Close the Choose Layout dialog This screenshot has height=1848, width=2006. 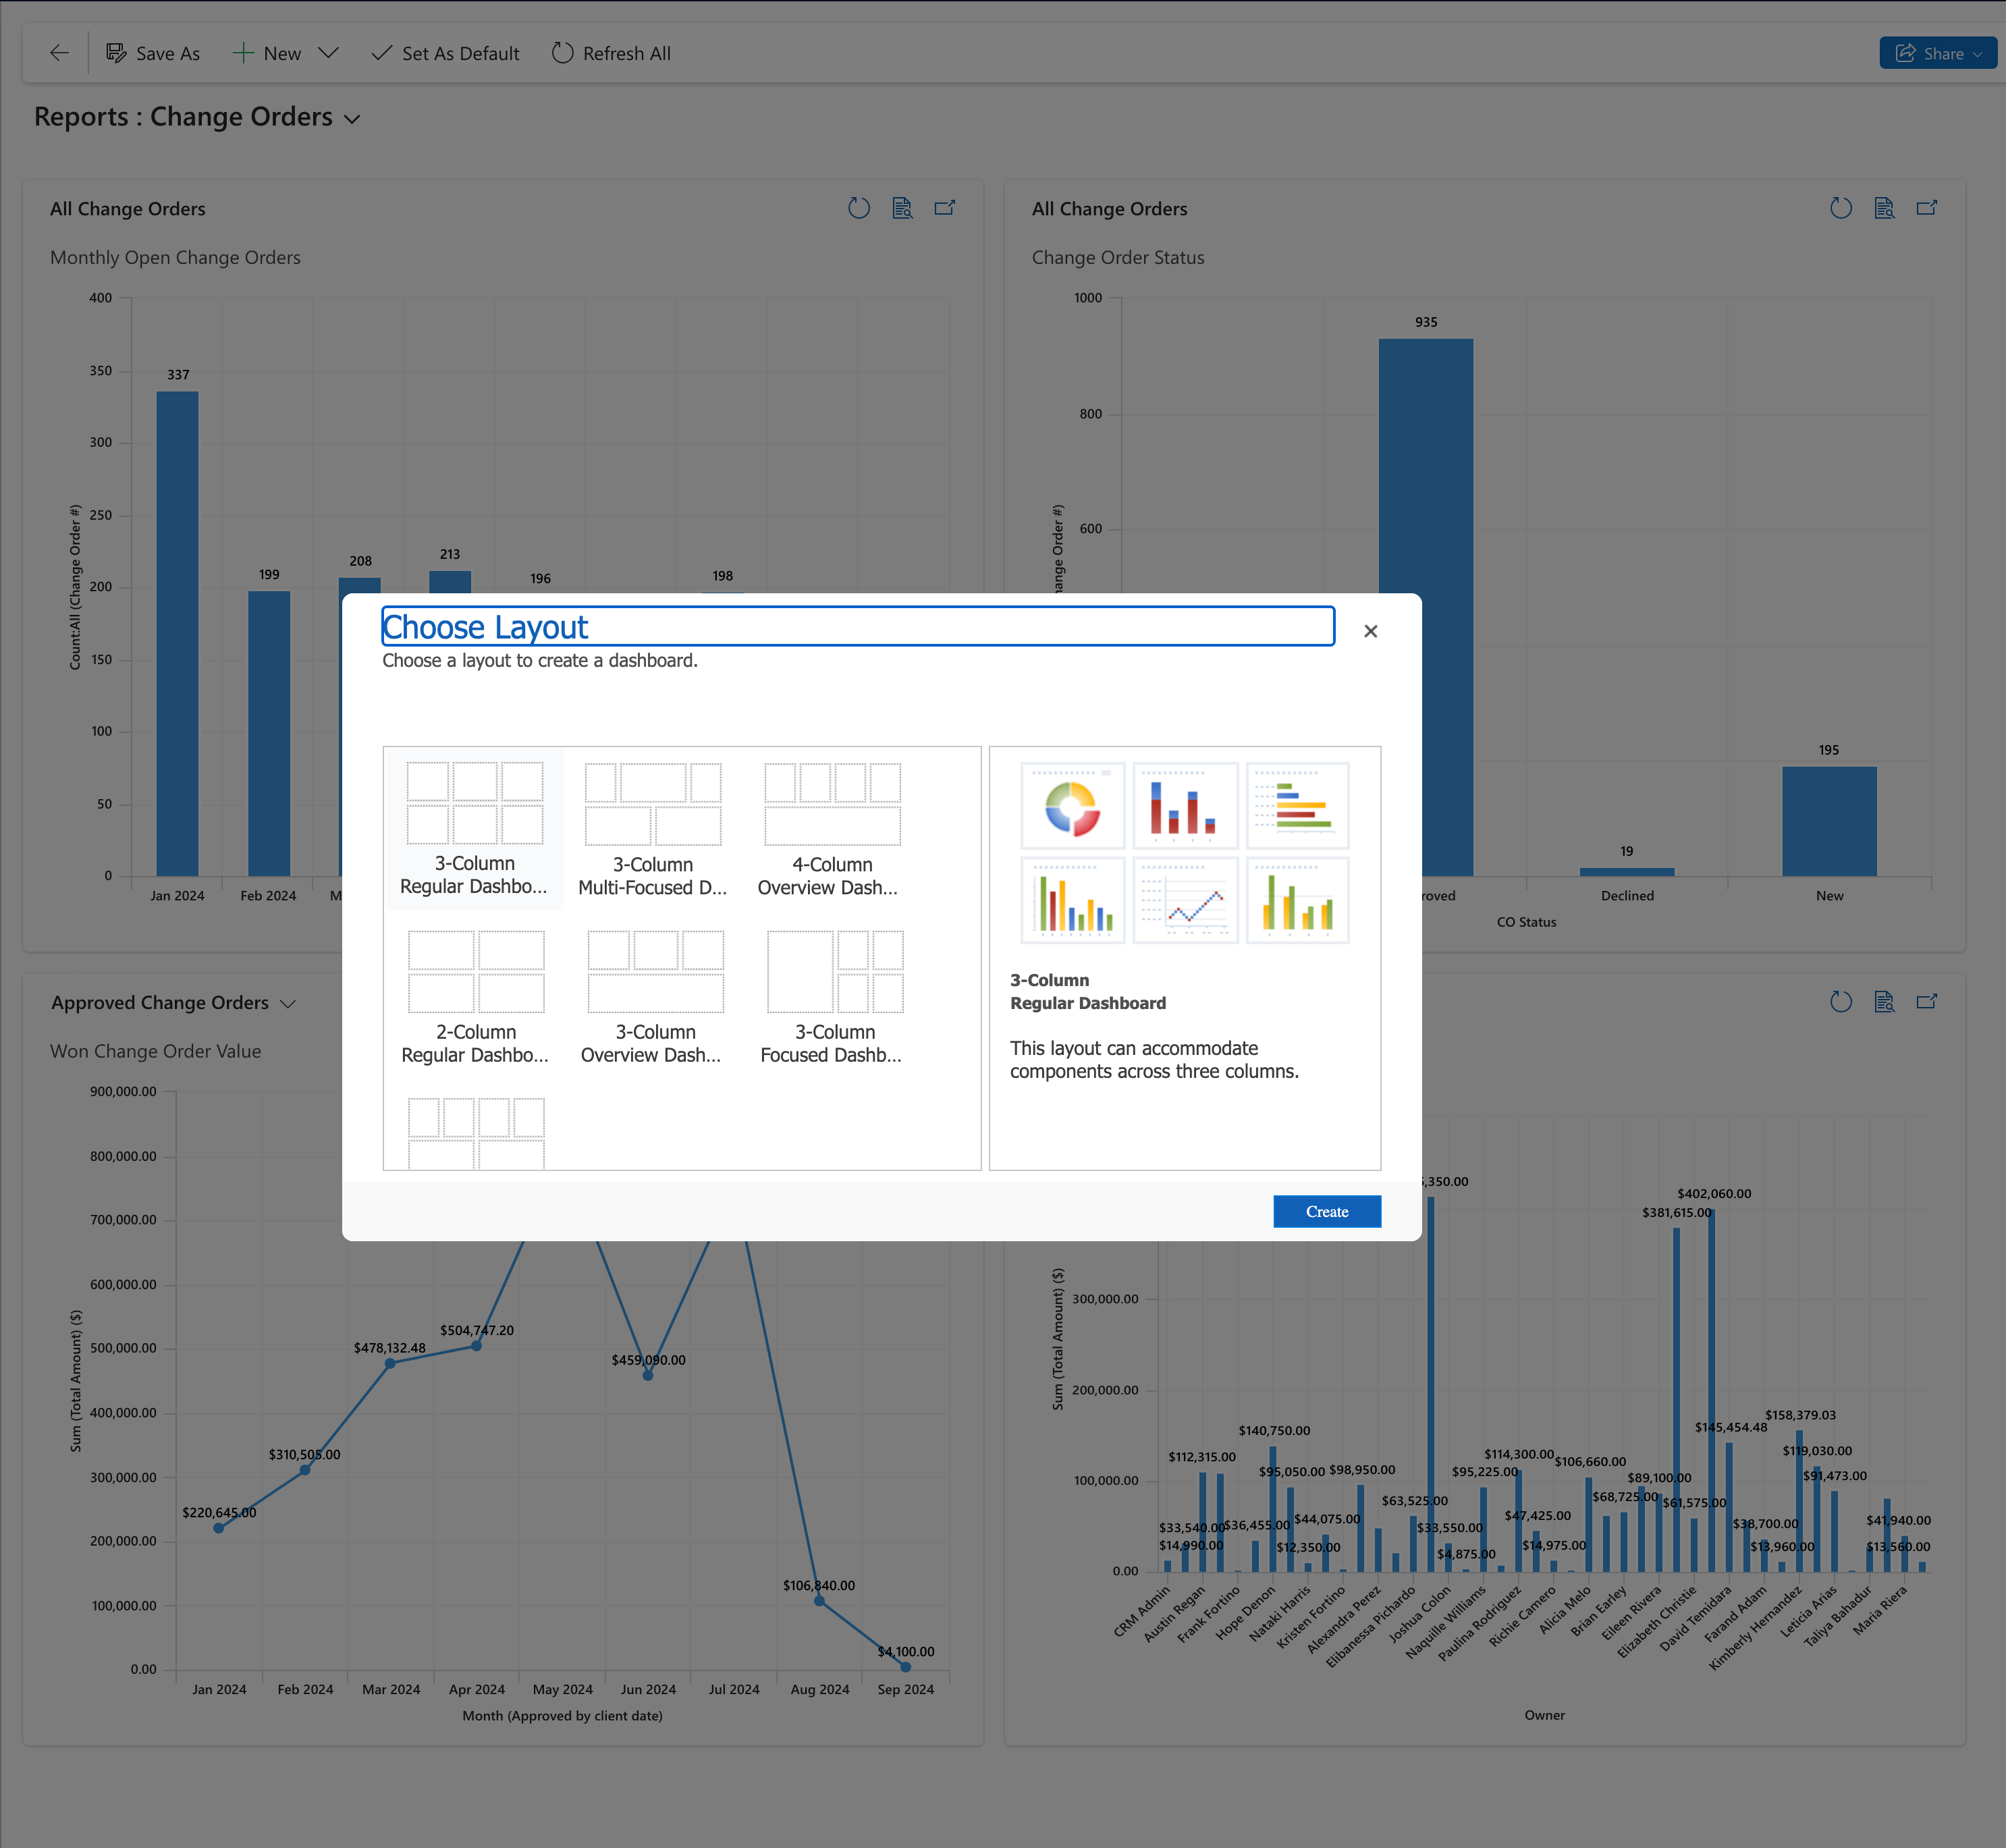(x=1370, y=631)
